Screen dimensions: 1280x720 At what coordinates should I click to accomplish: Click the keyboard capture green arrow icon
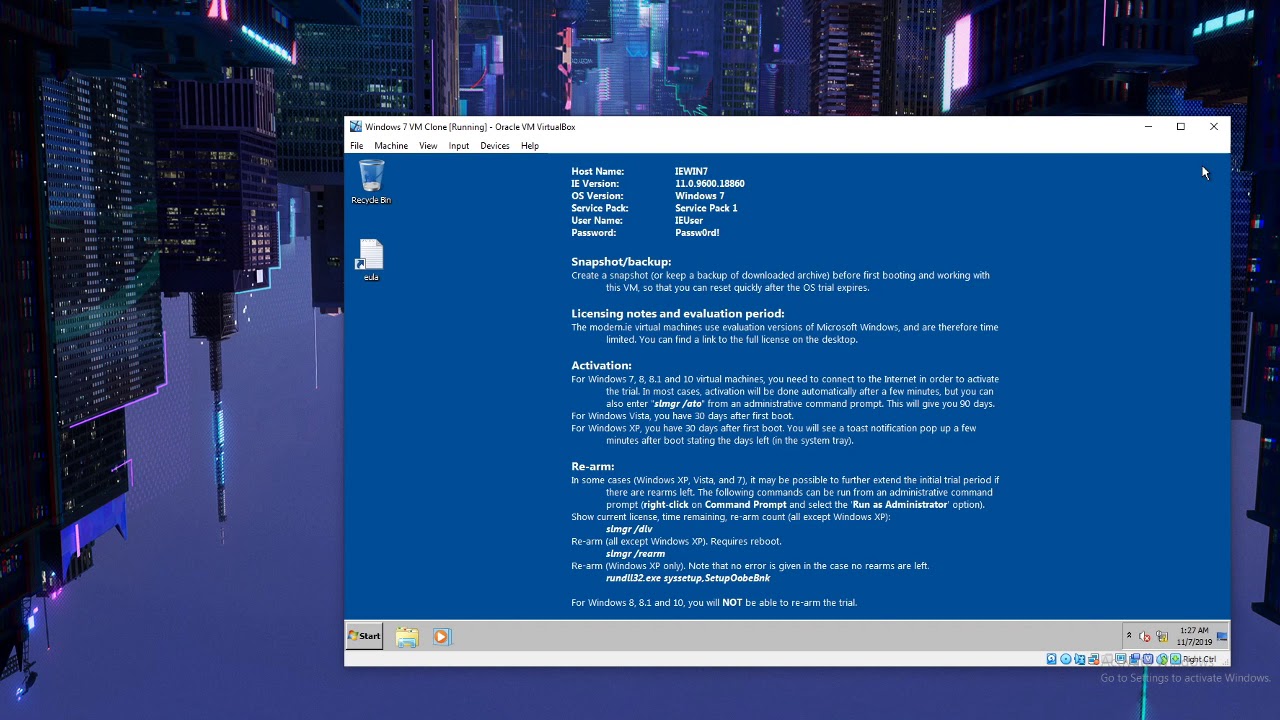click(1176, 659)
